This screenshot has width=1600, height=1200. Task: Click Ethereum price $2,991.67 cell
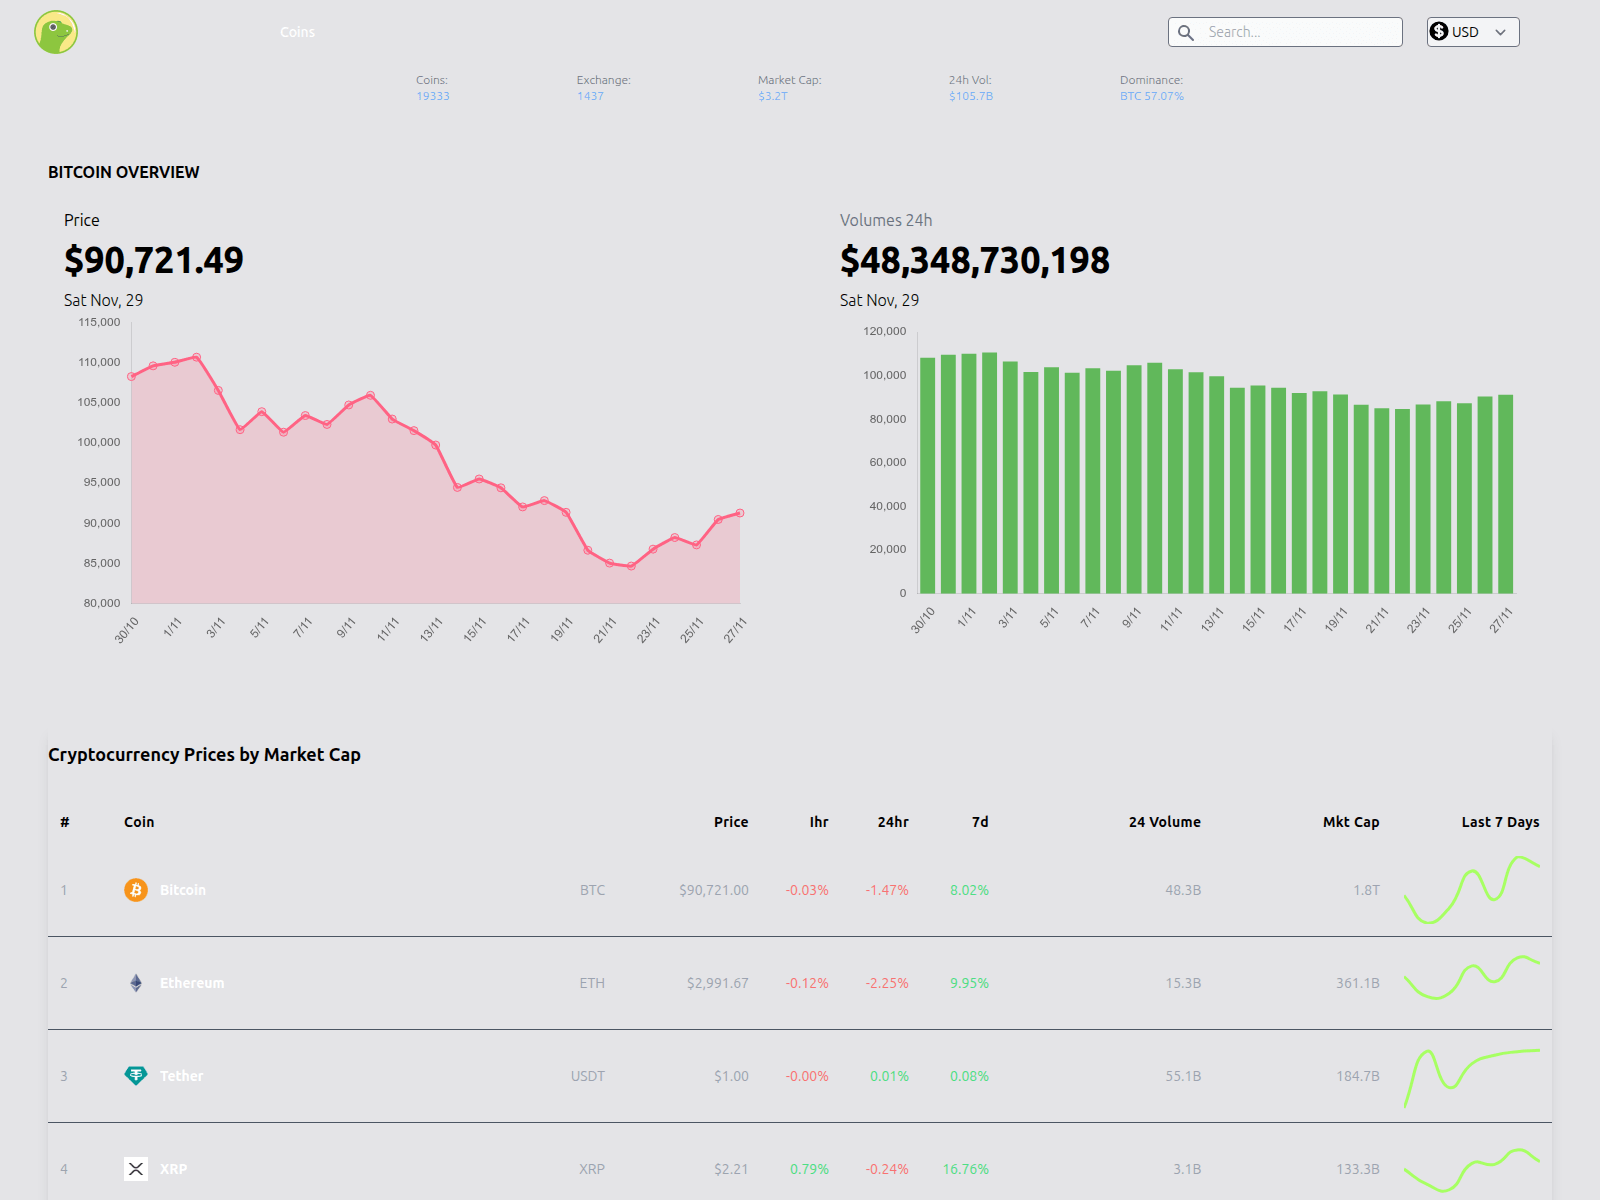tap(718, 983)
